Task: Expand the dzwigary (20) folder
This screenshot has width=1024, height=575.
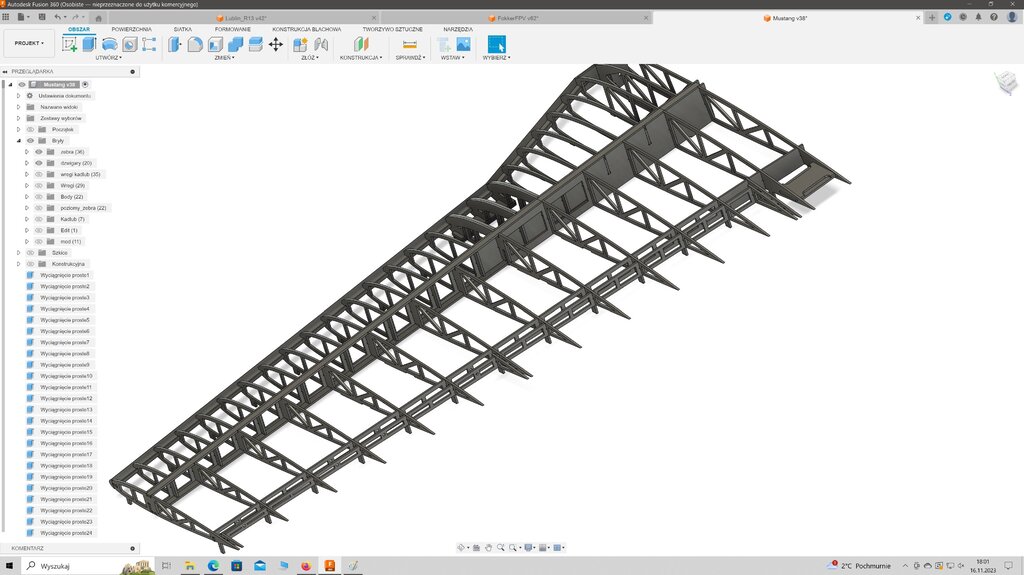Action: coord(27,163)
